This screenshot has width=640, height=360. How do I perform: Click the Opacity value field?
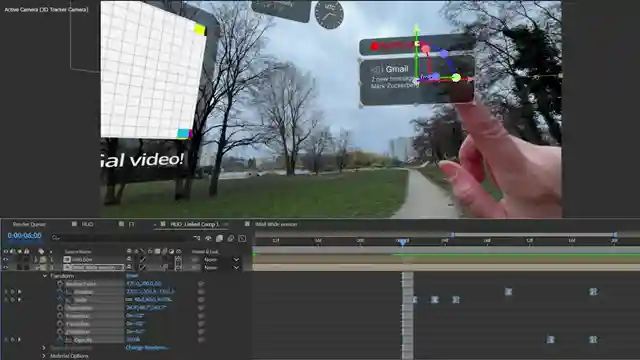pos(133,340)
